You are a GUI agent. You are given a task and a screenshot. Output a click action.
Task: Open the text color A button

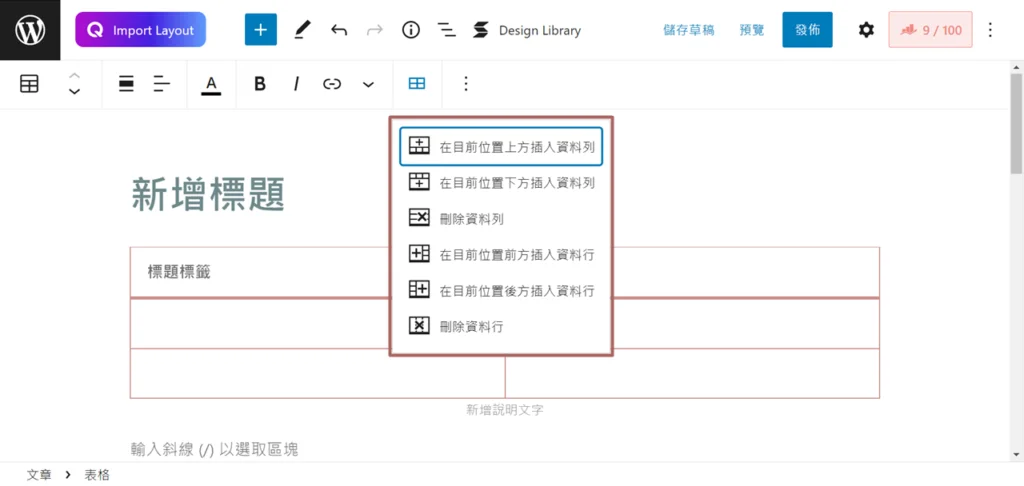pos(211,84)
